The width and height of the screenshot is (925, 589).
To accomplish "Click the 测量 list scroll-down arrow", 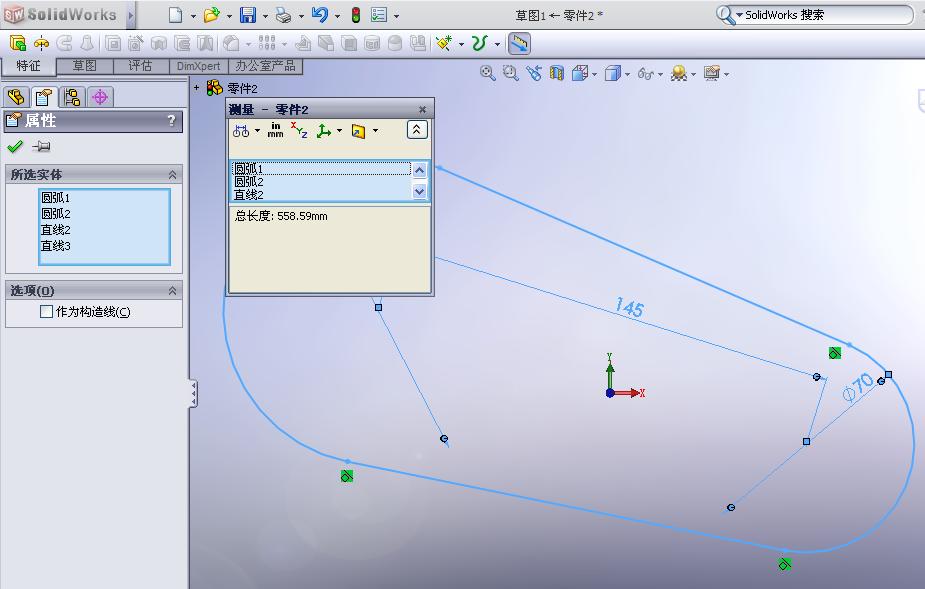I will pyautogui.click(x=419, y=191).
